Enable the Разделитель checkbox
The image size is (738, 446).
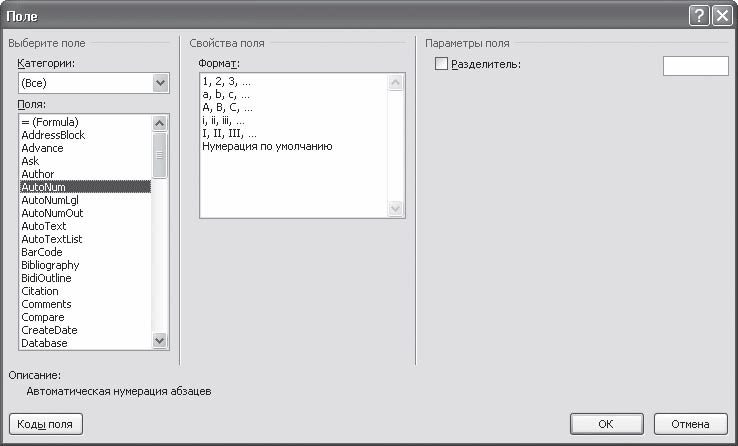[x=441, y=64]
